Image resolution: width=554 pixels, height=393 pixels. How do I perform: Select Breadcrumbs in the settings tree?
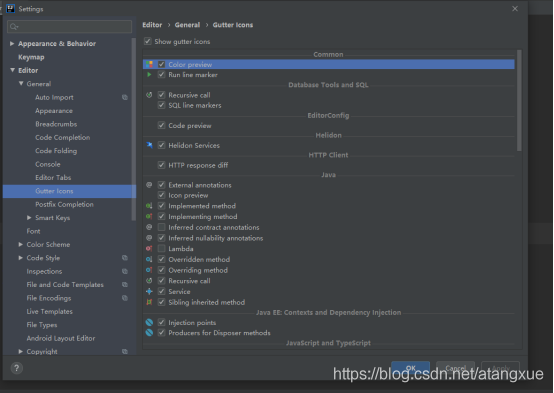tap(56, 124)
